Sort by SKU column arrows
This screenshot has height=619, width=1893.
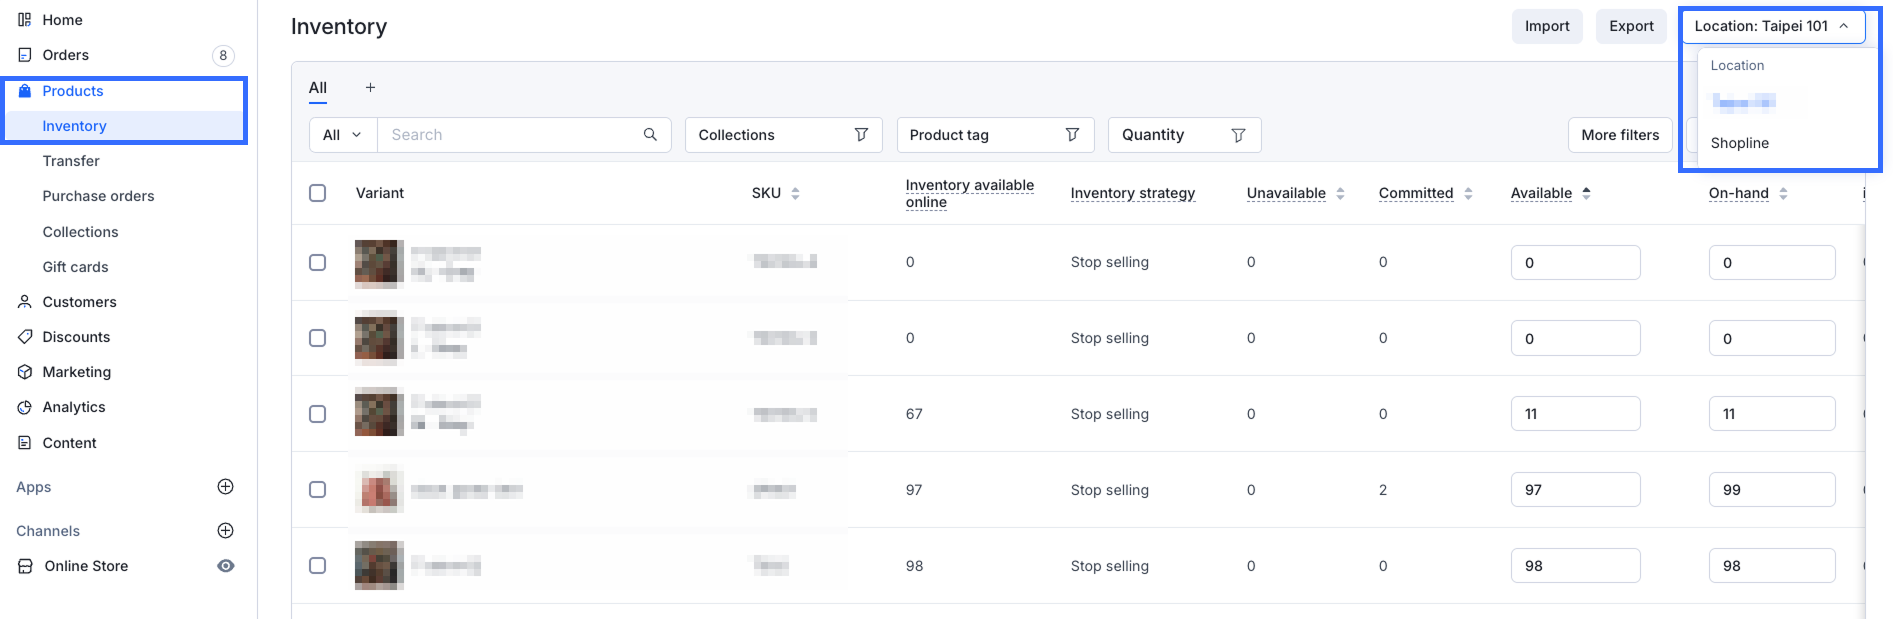795,193
